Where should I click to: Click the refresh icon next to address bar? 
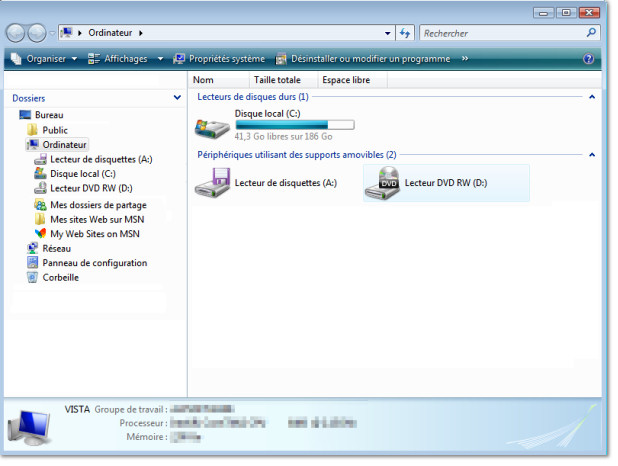[x=404, y=33]
